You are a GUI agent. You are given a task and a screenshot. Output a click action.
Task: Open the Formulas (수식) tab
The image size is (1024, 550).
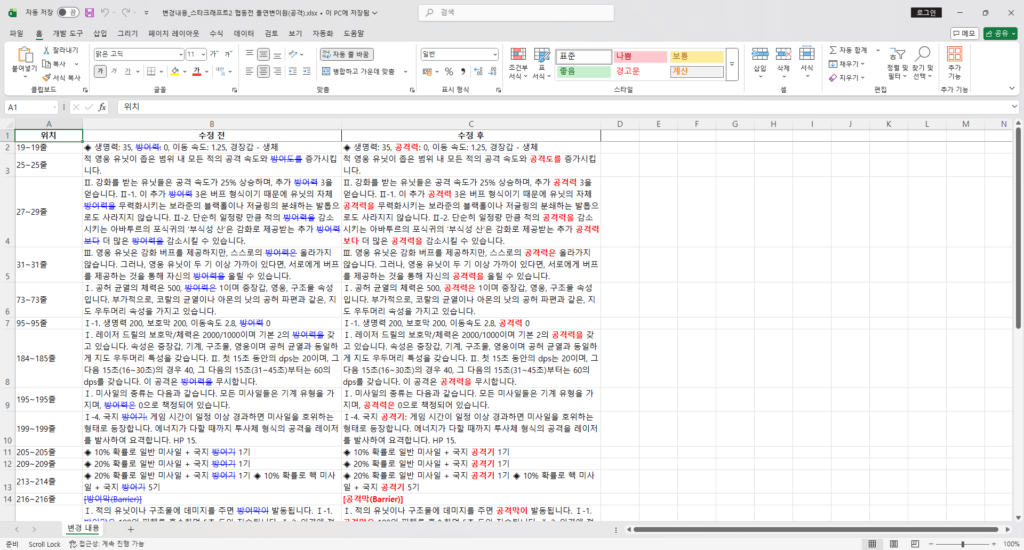tap(216, 33)
